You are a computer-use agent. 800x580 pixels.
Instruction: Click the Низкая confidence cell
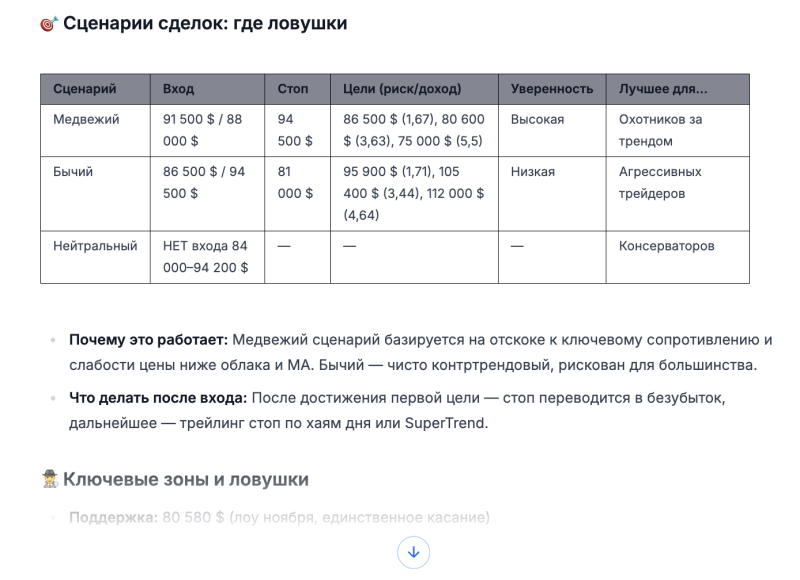pyautogui.click(x=532, y=172)
